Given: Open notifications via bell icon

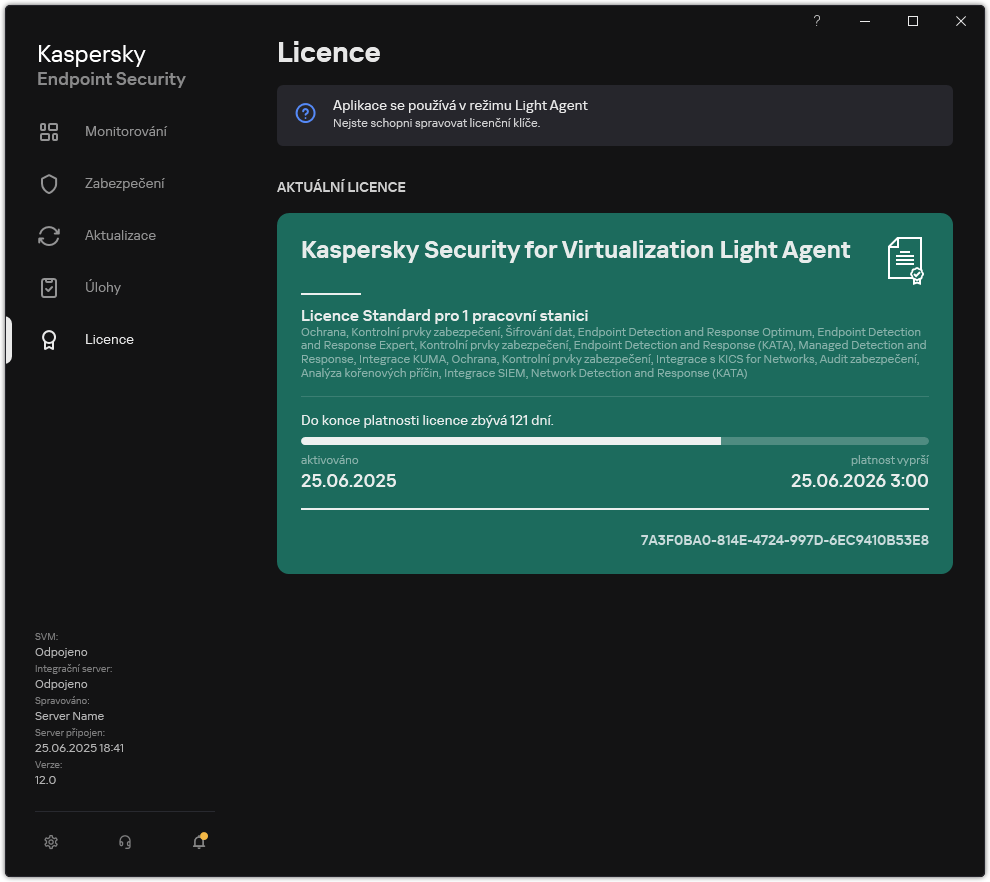Looking at the screenshot, I should pos(199,842).
